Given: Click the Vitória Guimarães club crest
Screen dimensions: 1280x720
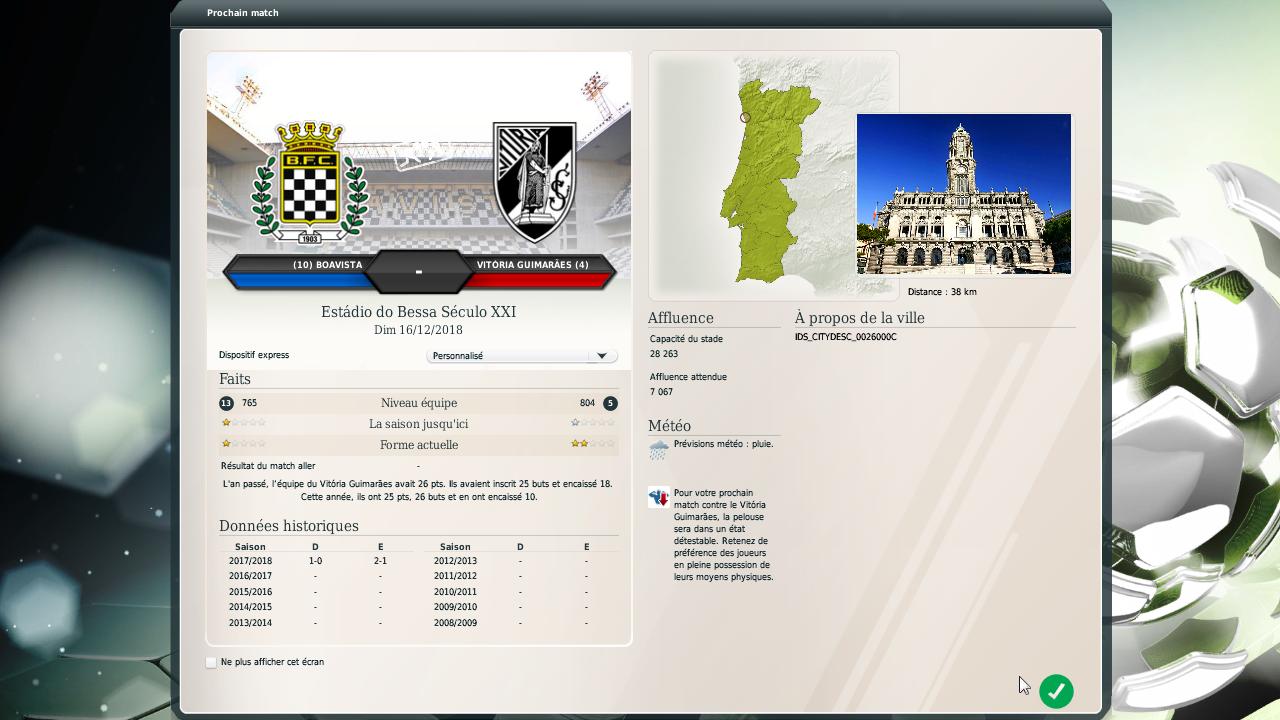Looking at the screenshot, I should 535,182.
